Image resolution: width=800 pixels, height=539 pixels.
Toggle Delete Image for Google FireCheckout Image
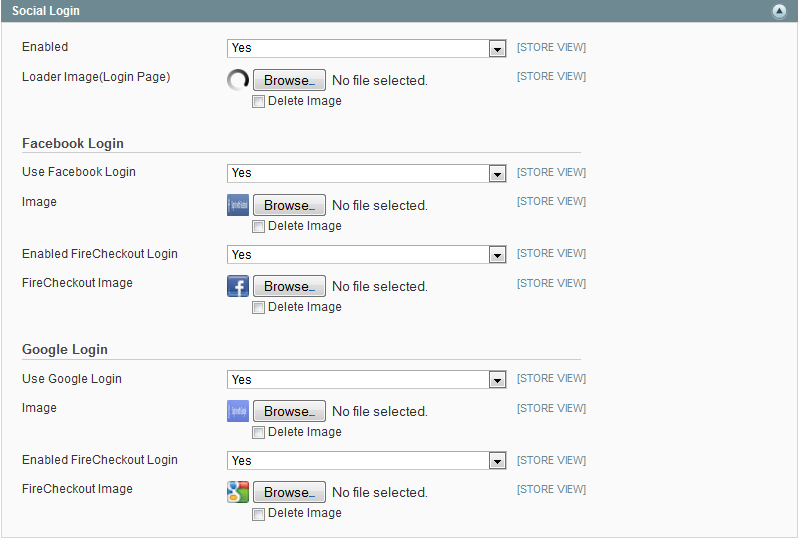[x=259, y=514]
